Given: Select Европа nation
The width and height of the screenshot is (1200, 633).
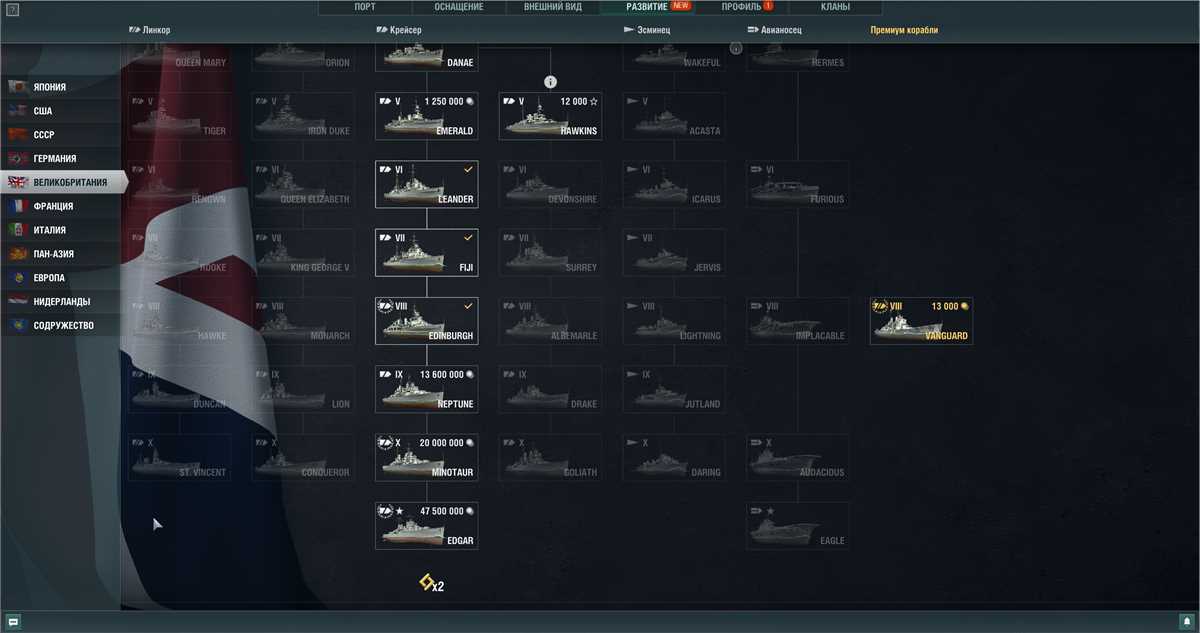Looking at the screenshot, I should pyautogui.click(x=62, y=277).
